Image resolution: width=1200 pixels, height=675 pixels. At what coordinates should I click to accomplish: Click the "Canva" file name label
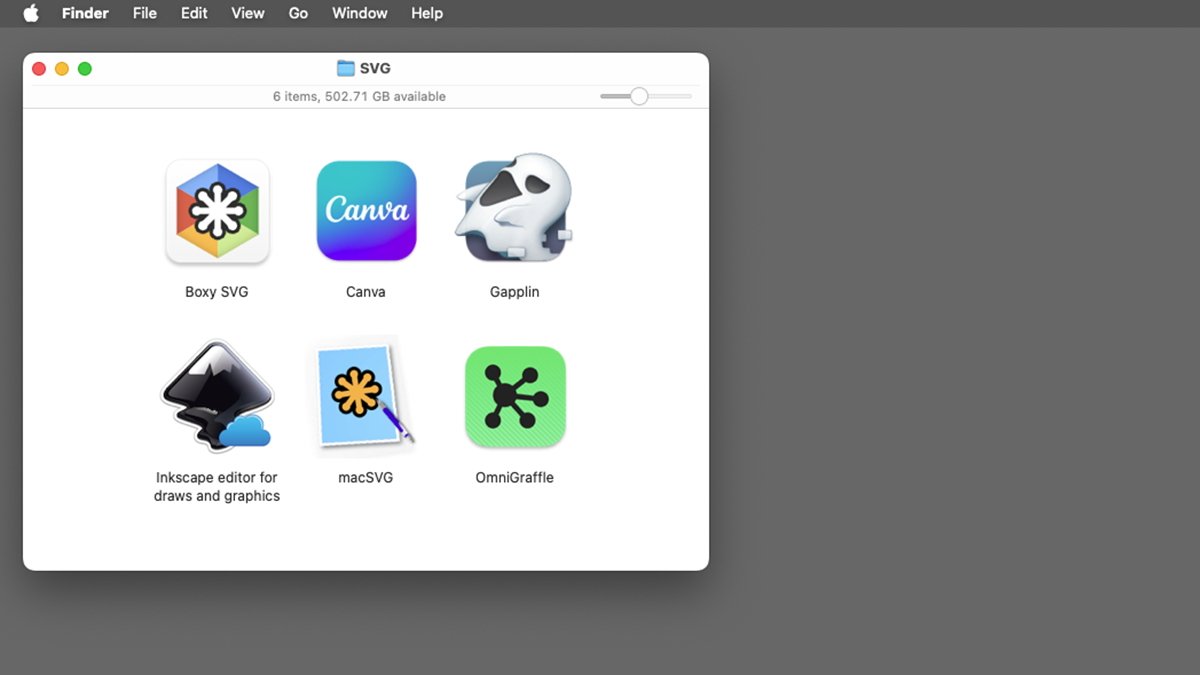point(366,292)
